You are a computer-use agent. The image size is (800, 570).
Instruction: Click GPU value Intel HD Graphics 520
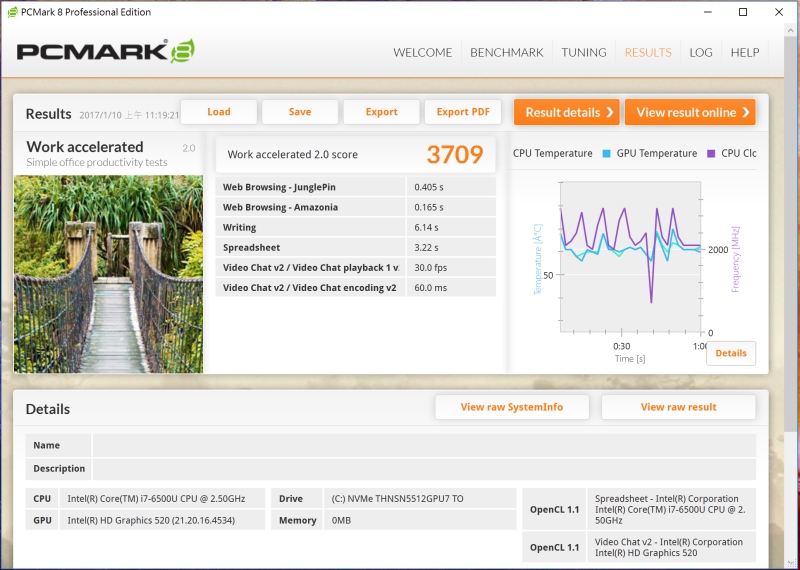coord(162,521)
